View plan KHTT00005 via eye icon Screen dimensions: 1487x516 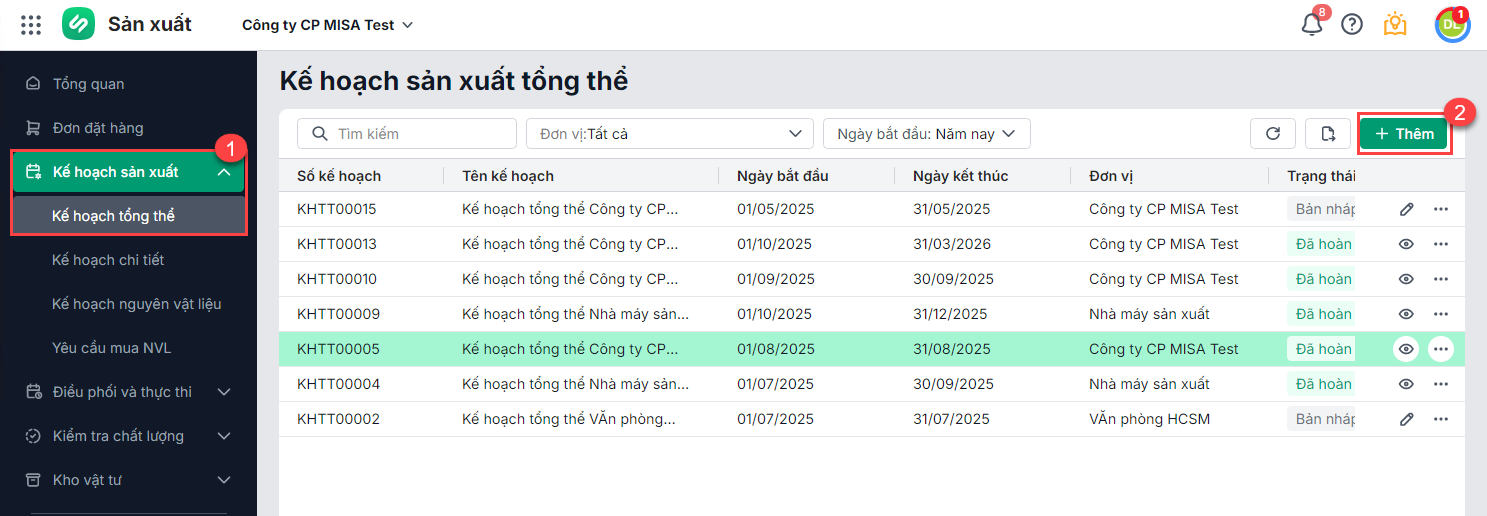(1406, 349)
